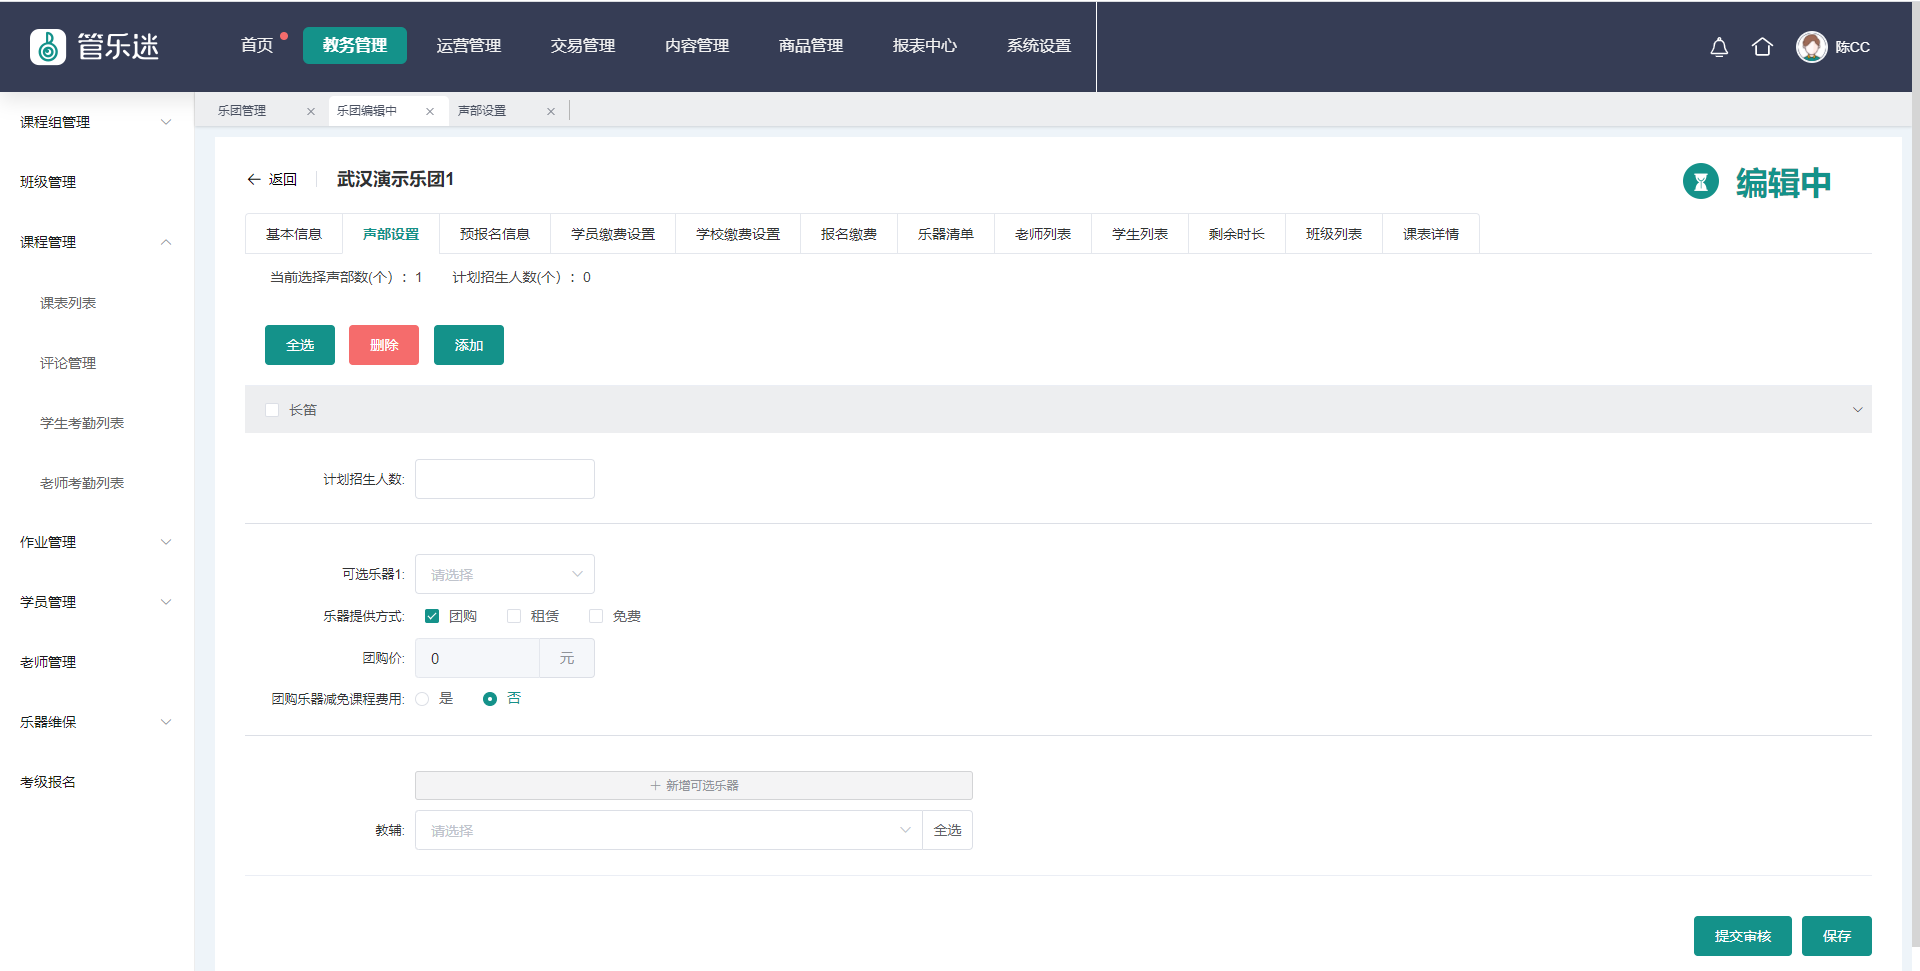Click the 提交审核 button

pos(1742,936)
